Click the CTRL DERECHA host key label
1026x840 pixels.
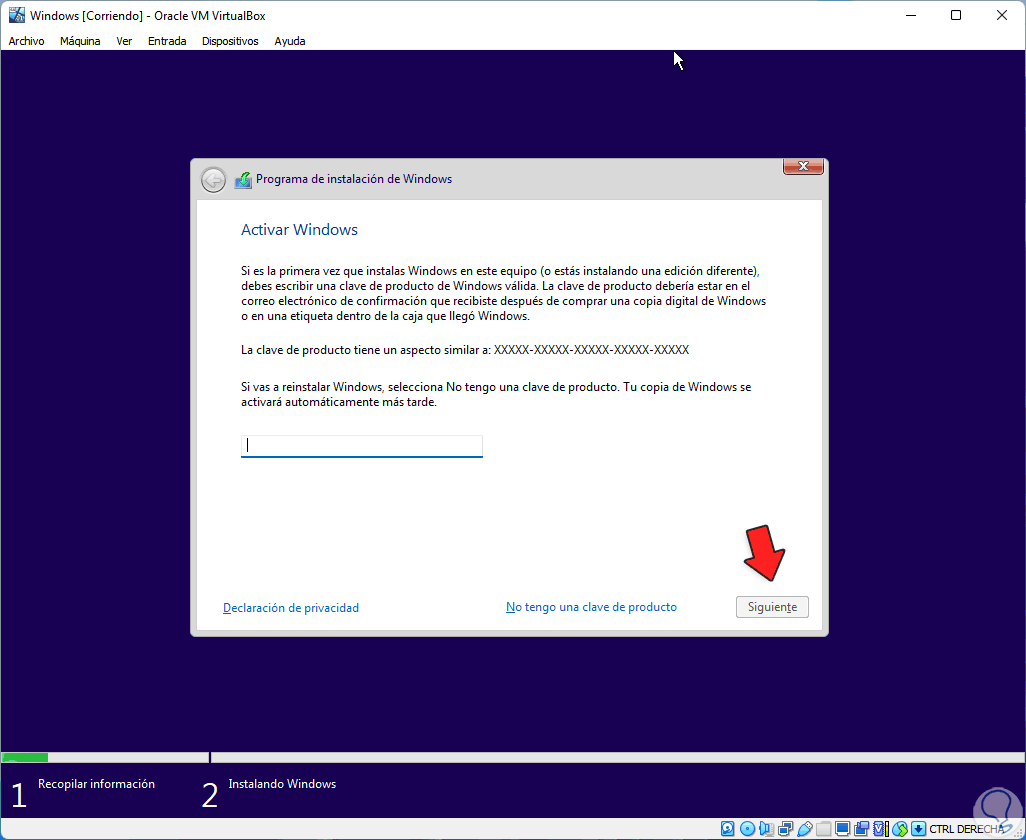pyautogui.click(x=966, y=830)
